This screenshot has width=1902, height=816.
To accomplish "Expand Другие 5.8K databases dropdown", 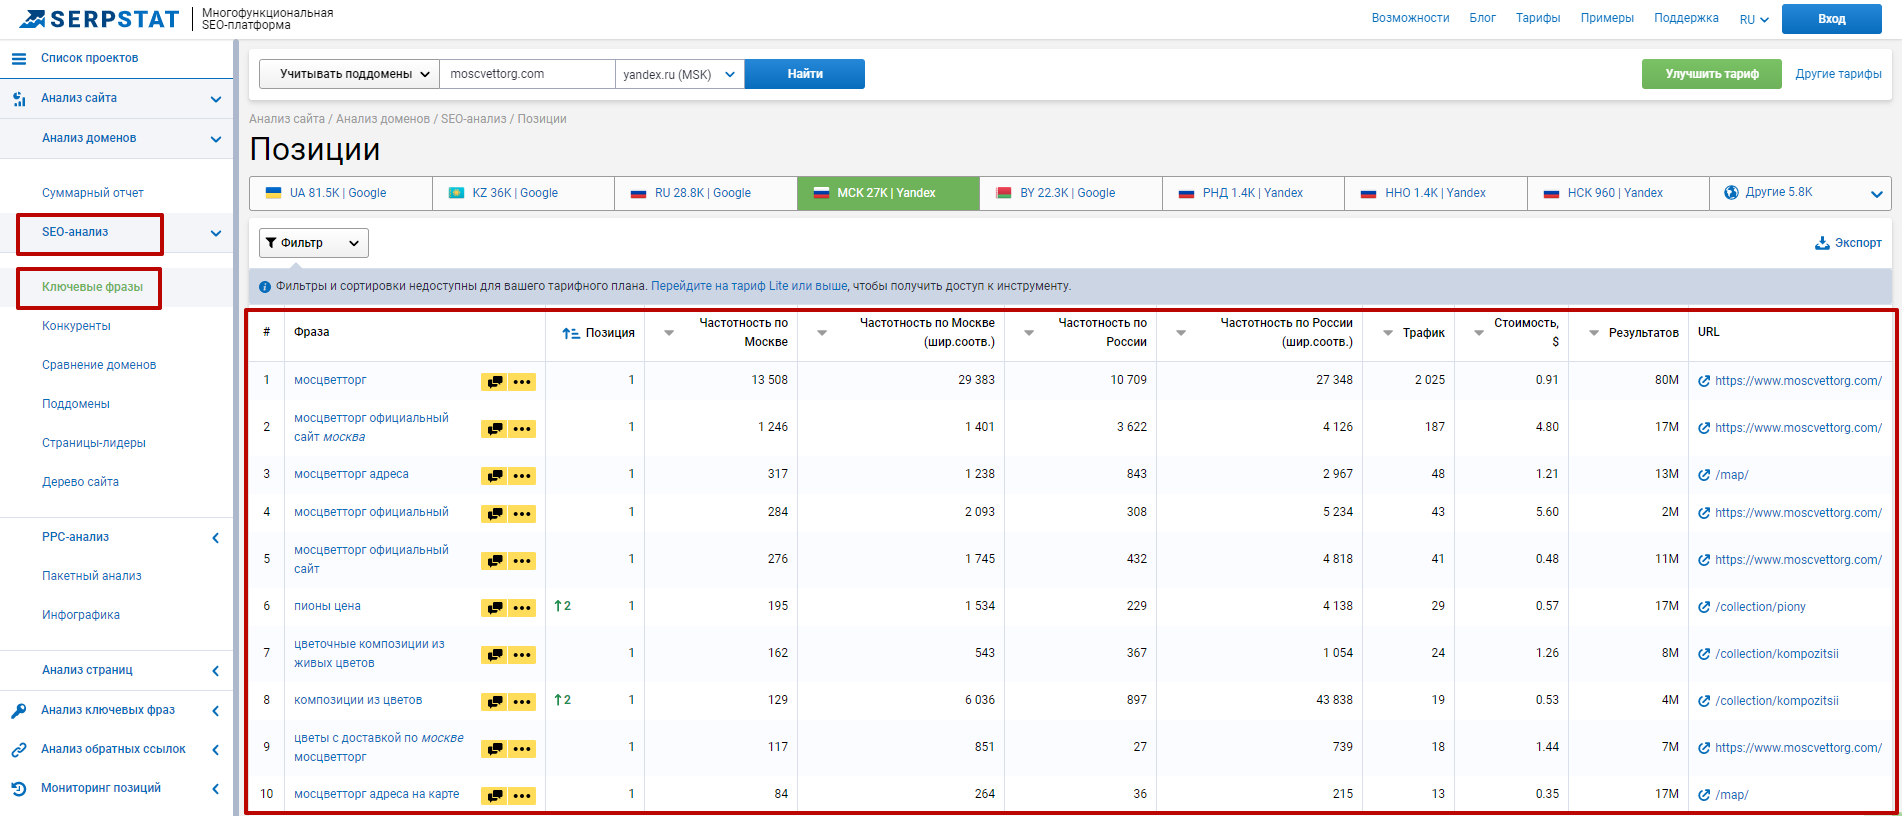I will [1800, 193].
